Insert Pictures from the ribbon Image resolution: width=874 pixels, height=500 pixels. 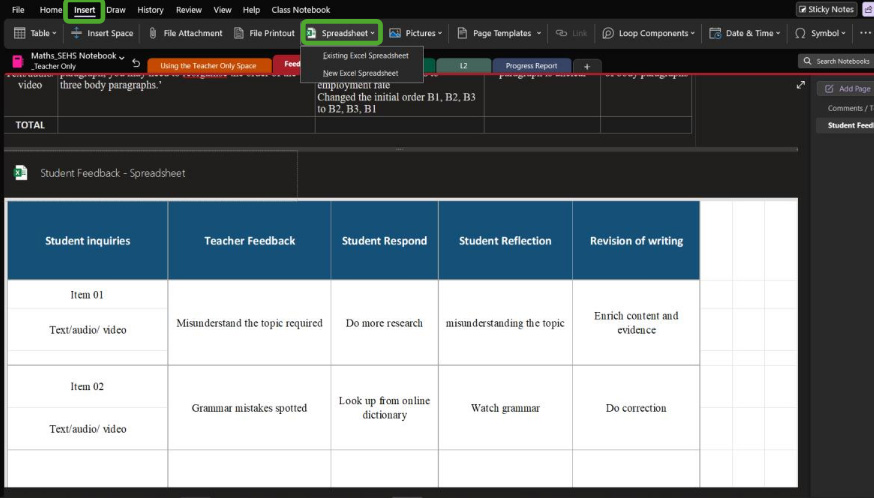[413, 33]
